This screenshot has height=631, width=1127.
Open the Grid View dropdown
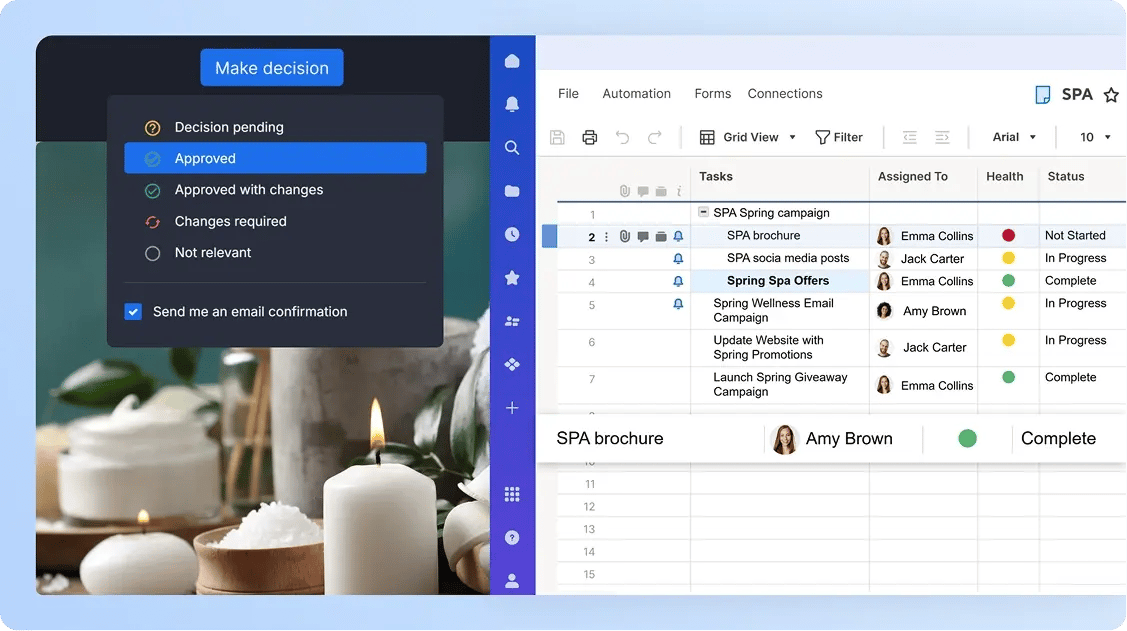pyautogui.click(x=749, y=137)
